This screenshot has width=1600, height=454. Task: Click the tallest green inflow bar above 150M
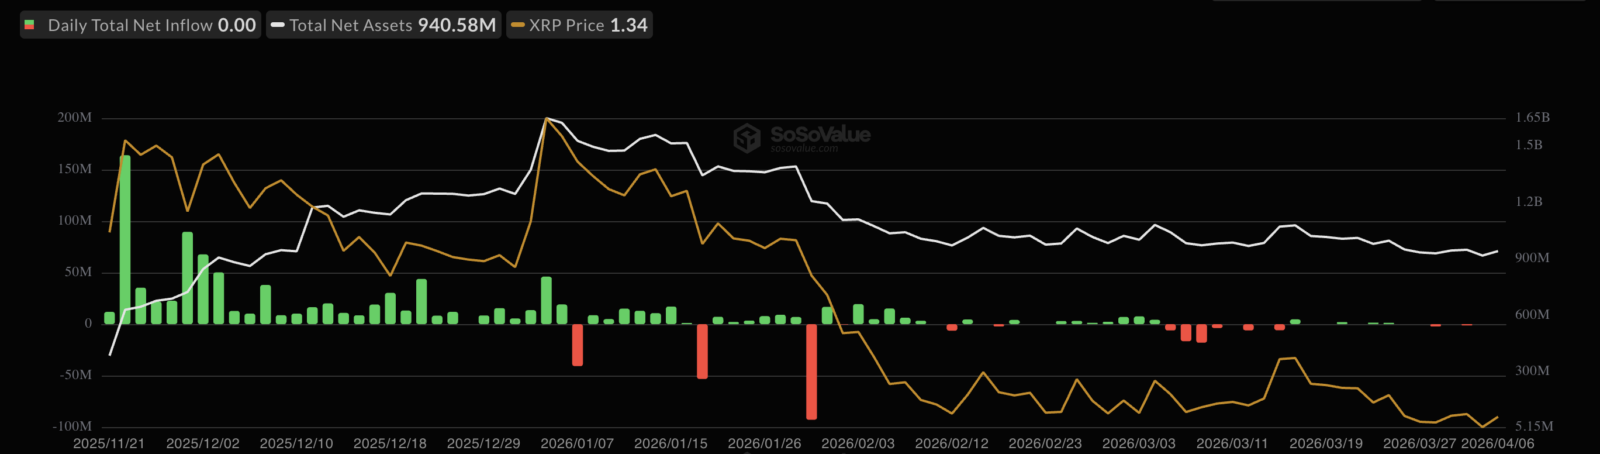point(125,239)
